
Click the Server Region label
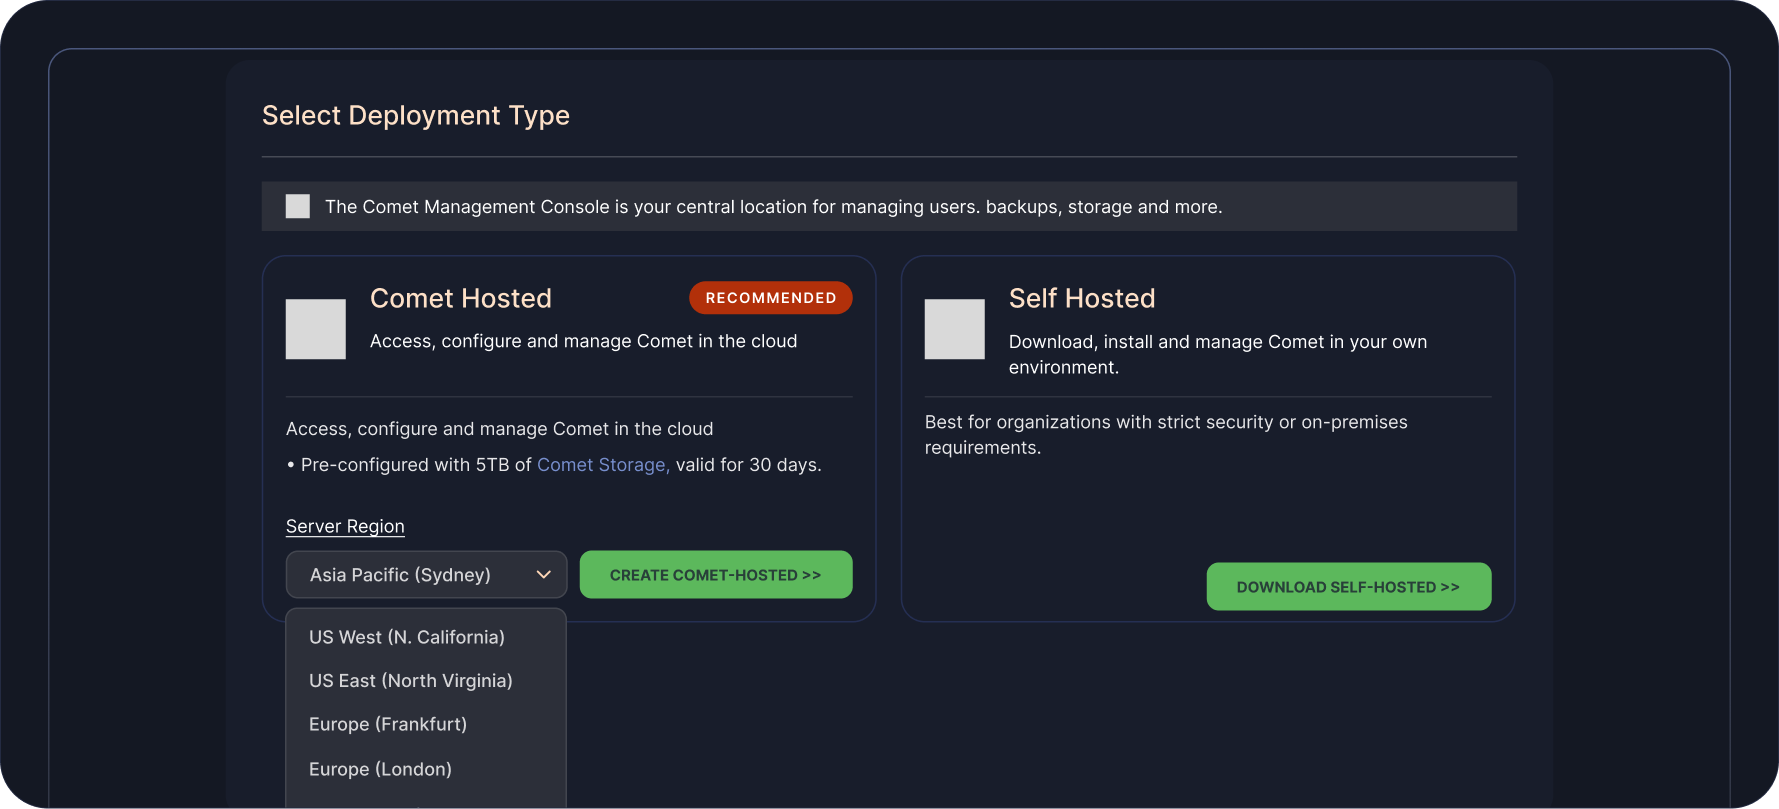click(x=345, y=526)
